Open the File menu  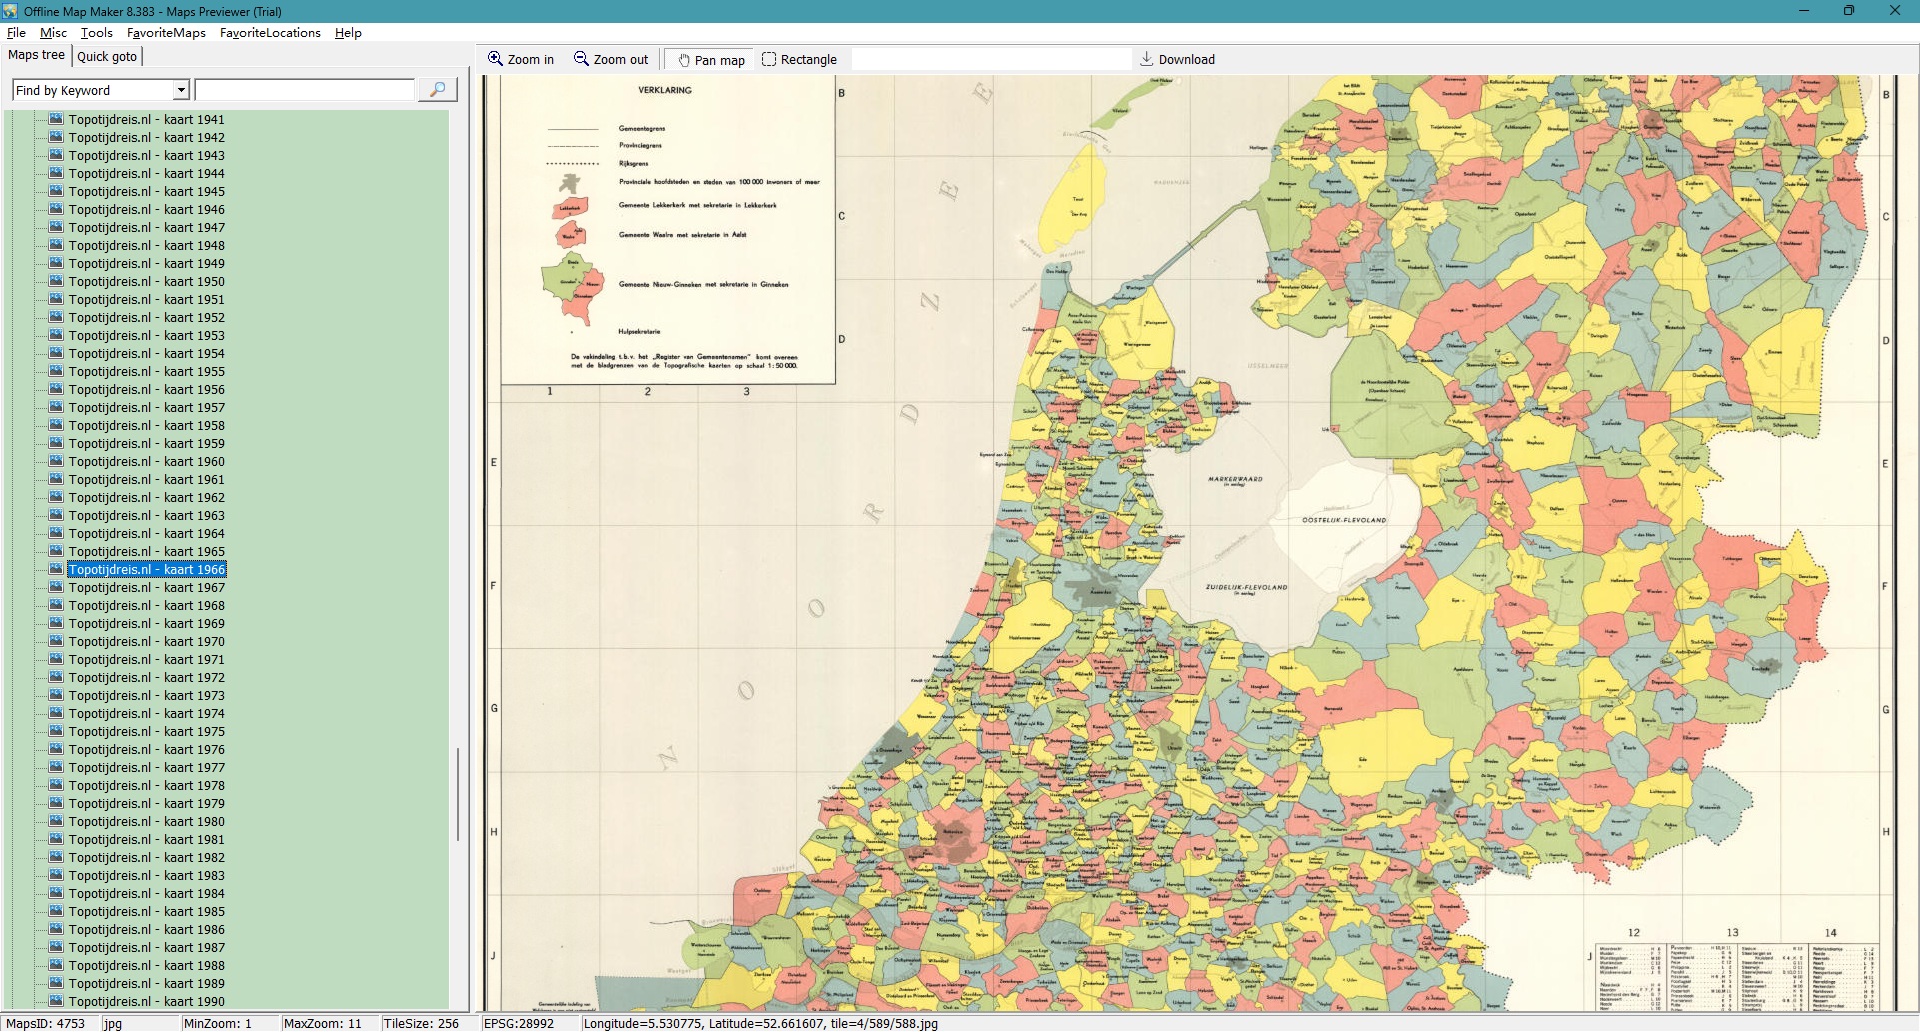16,33
